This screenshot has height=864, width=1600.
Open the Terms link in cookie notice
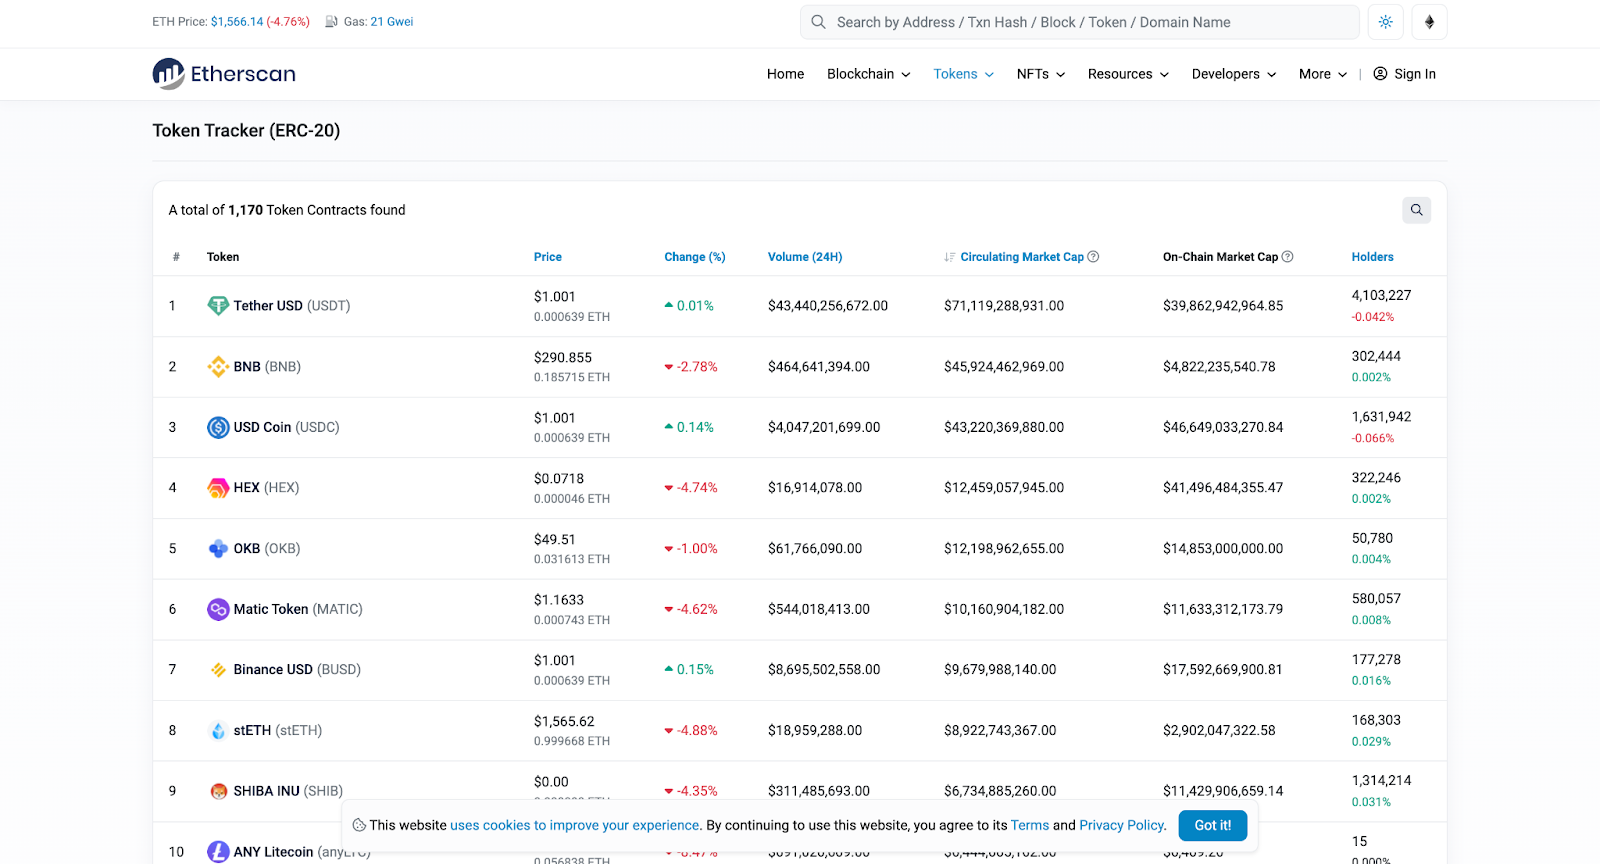point(1030,825)
